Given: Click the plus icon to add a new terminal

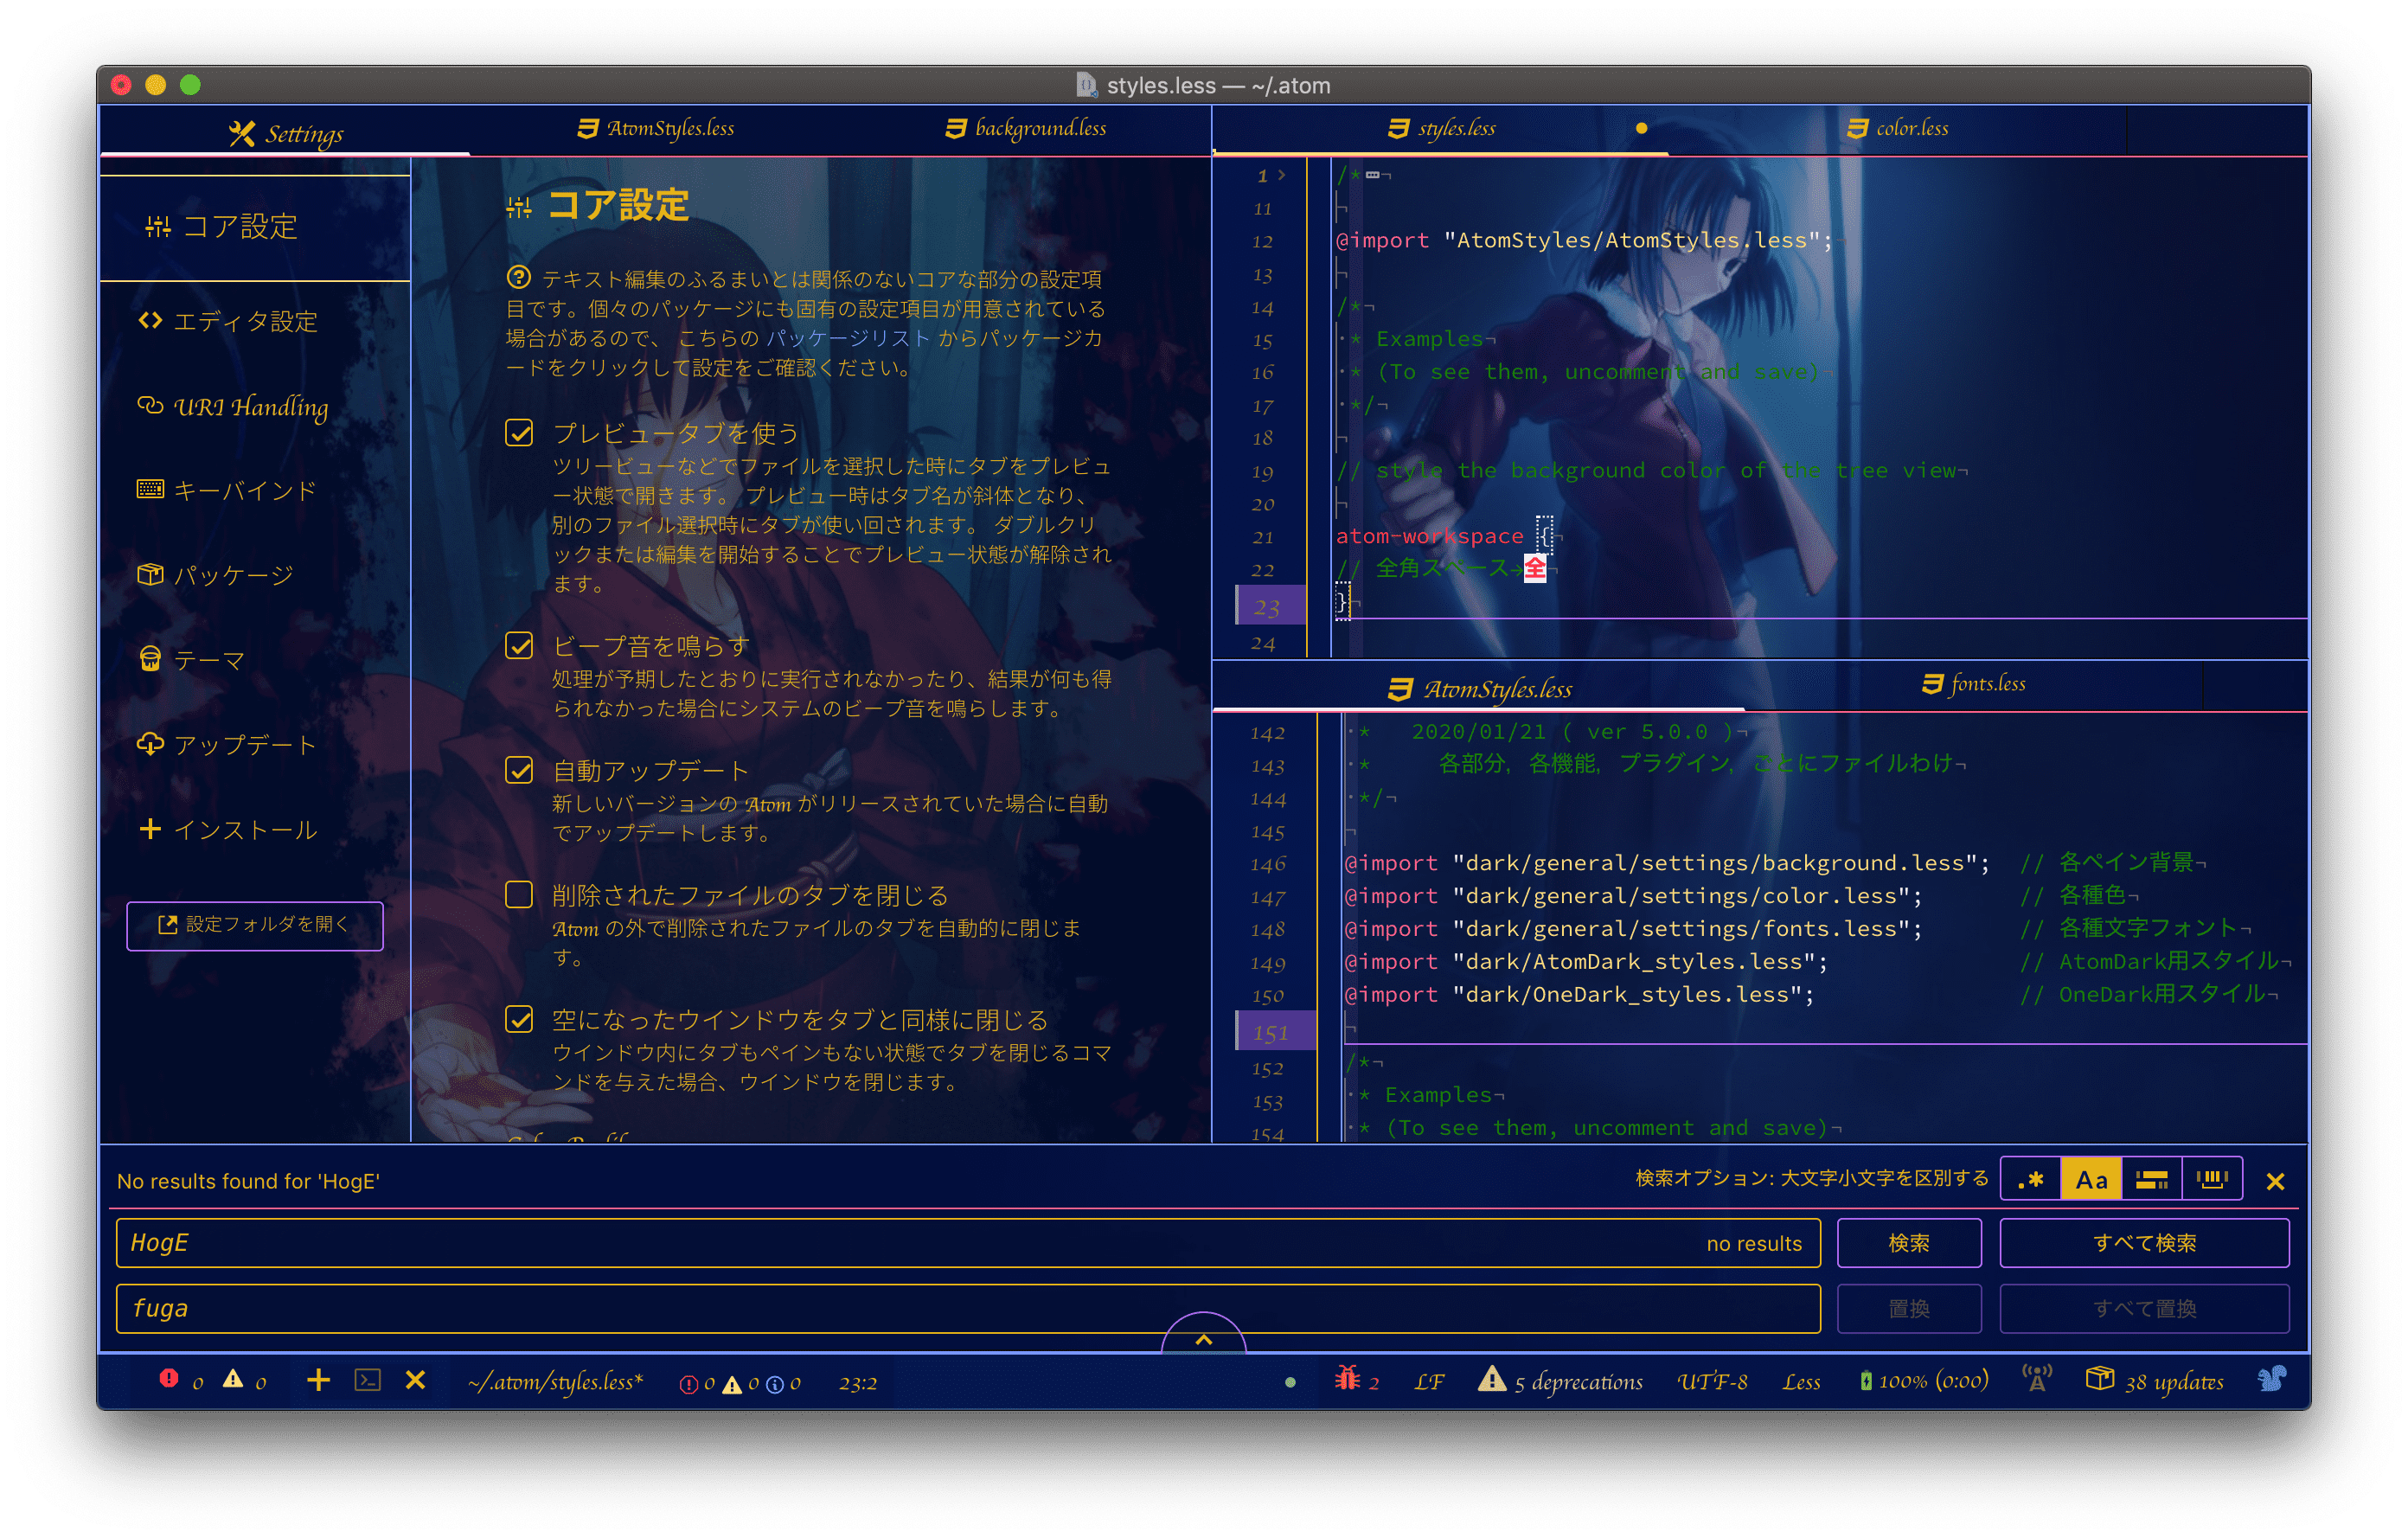Looking at the screenshot, I should click(x=318, y=1381).
